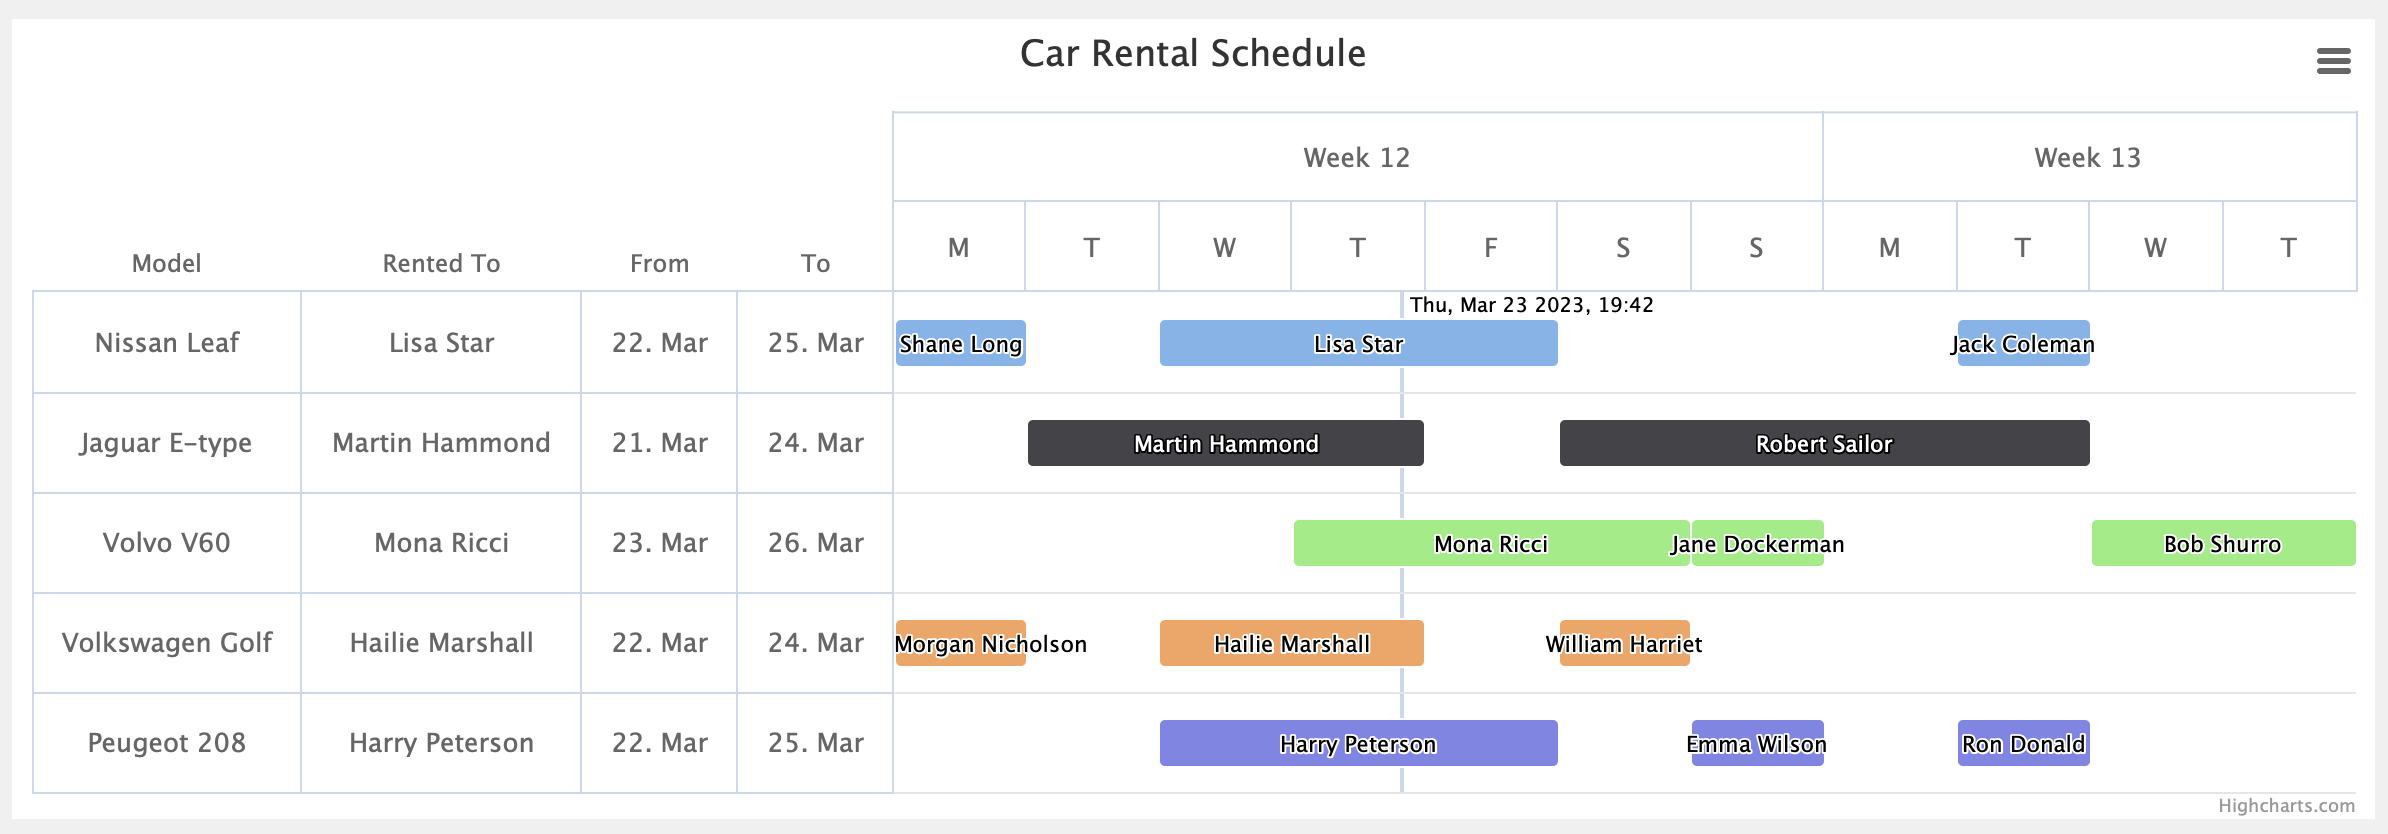Image resolution: width=2388 pixels, height=834 pixels.
Task: Click the Shane Long rental bar
Action: [x=960, y=343]
